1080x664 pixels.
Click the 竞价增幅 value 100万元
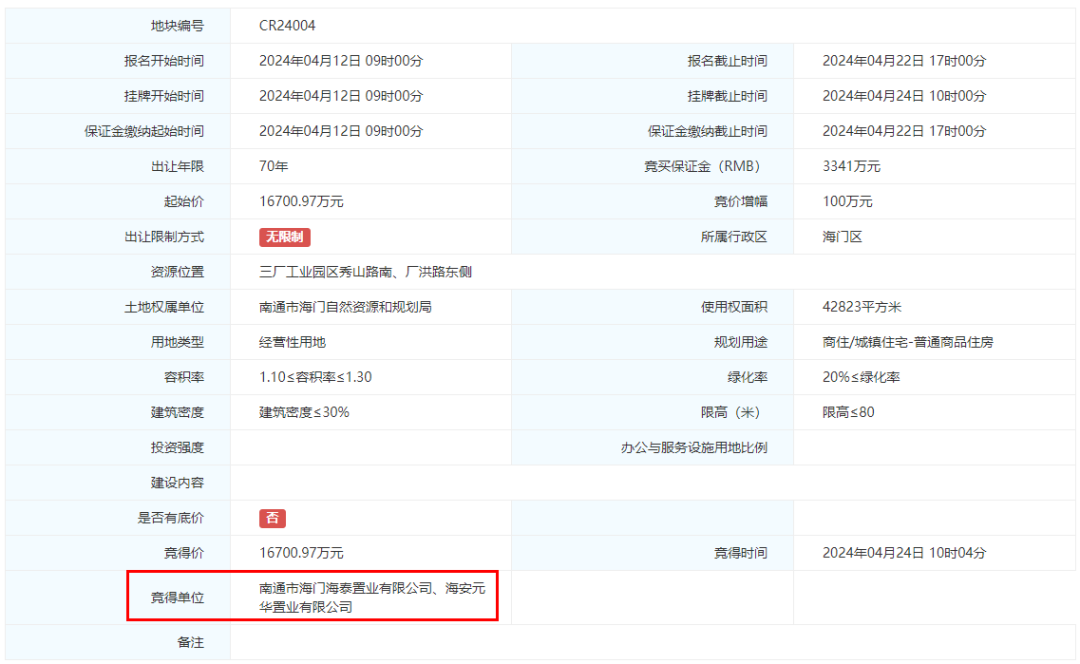(847, 201)
